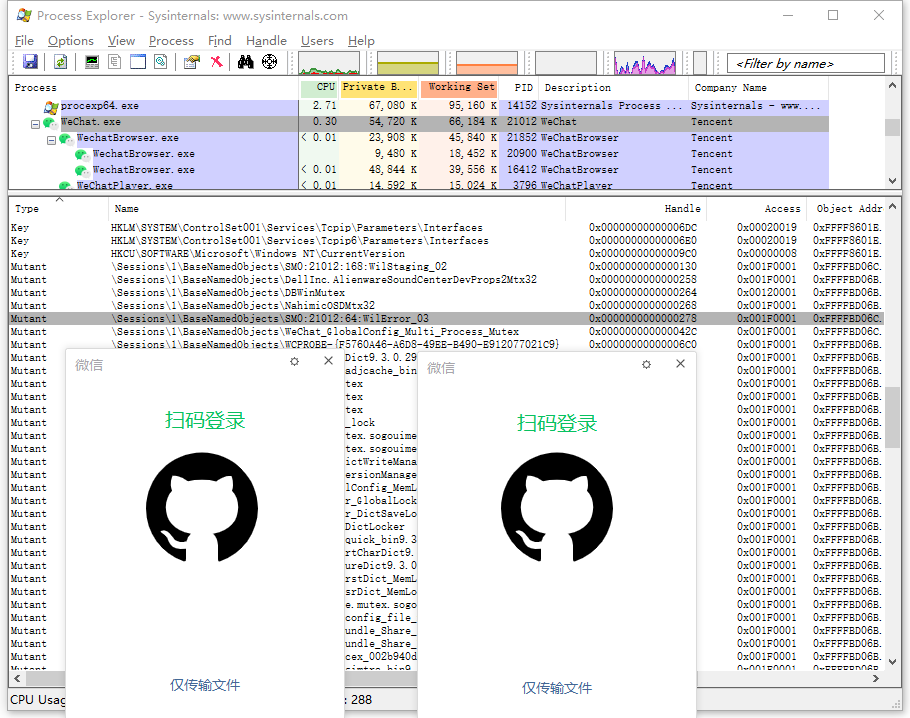Screen dimensions: 910x718
Task: Click the Filter by name field
Action: [x=805, y=62]
